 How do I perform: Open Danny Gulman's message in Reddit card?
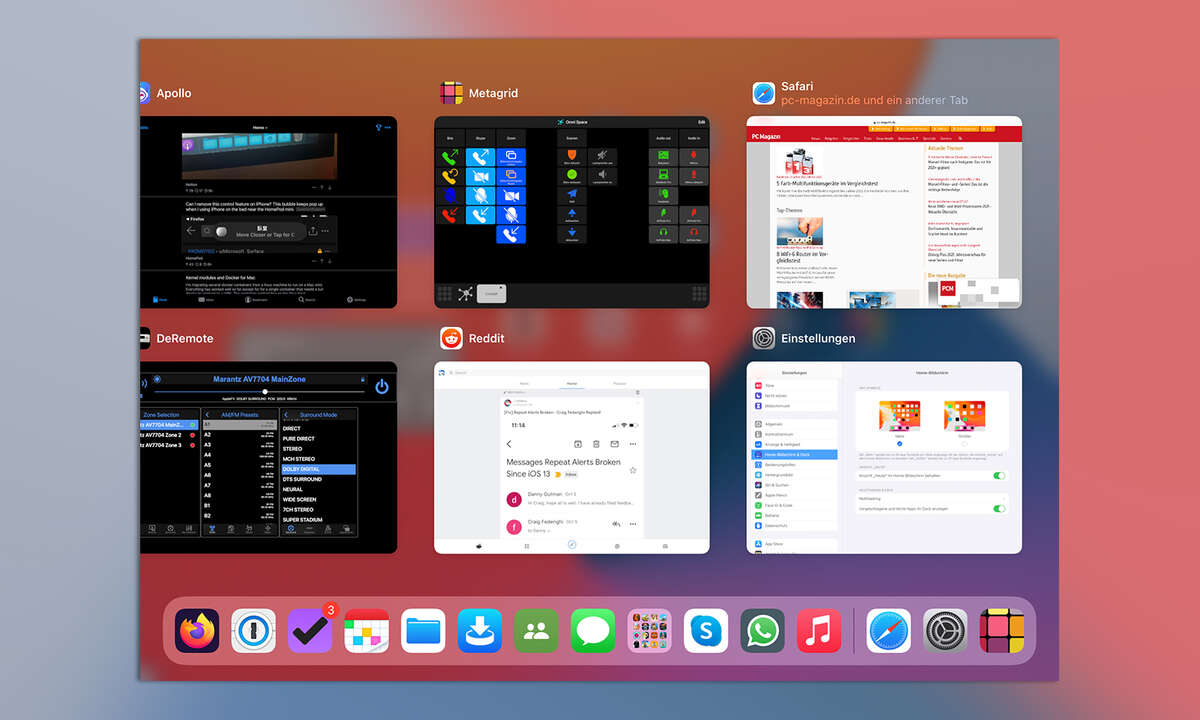570,498
